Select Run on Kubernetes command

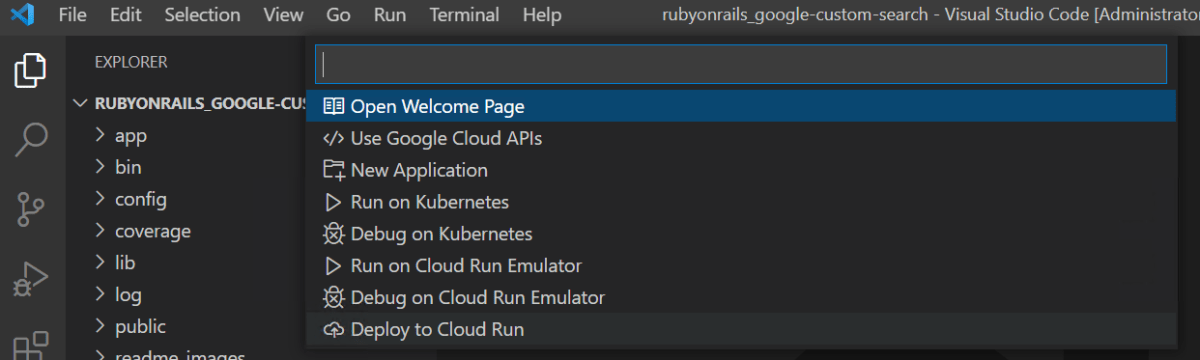click(x=741, y=202)
